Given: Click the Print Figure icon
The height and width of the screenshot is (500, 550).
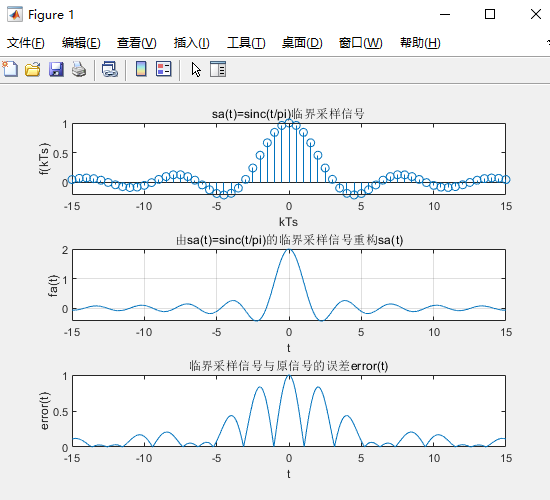Looking at the screenshot, I should 79,69.
